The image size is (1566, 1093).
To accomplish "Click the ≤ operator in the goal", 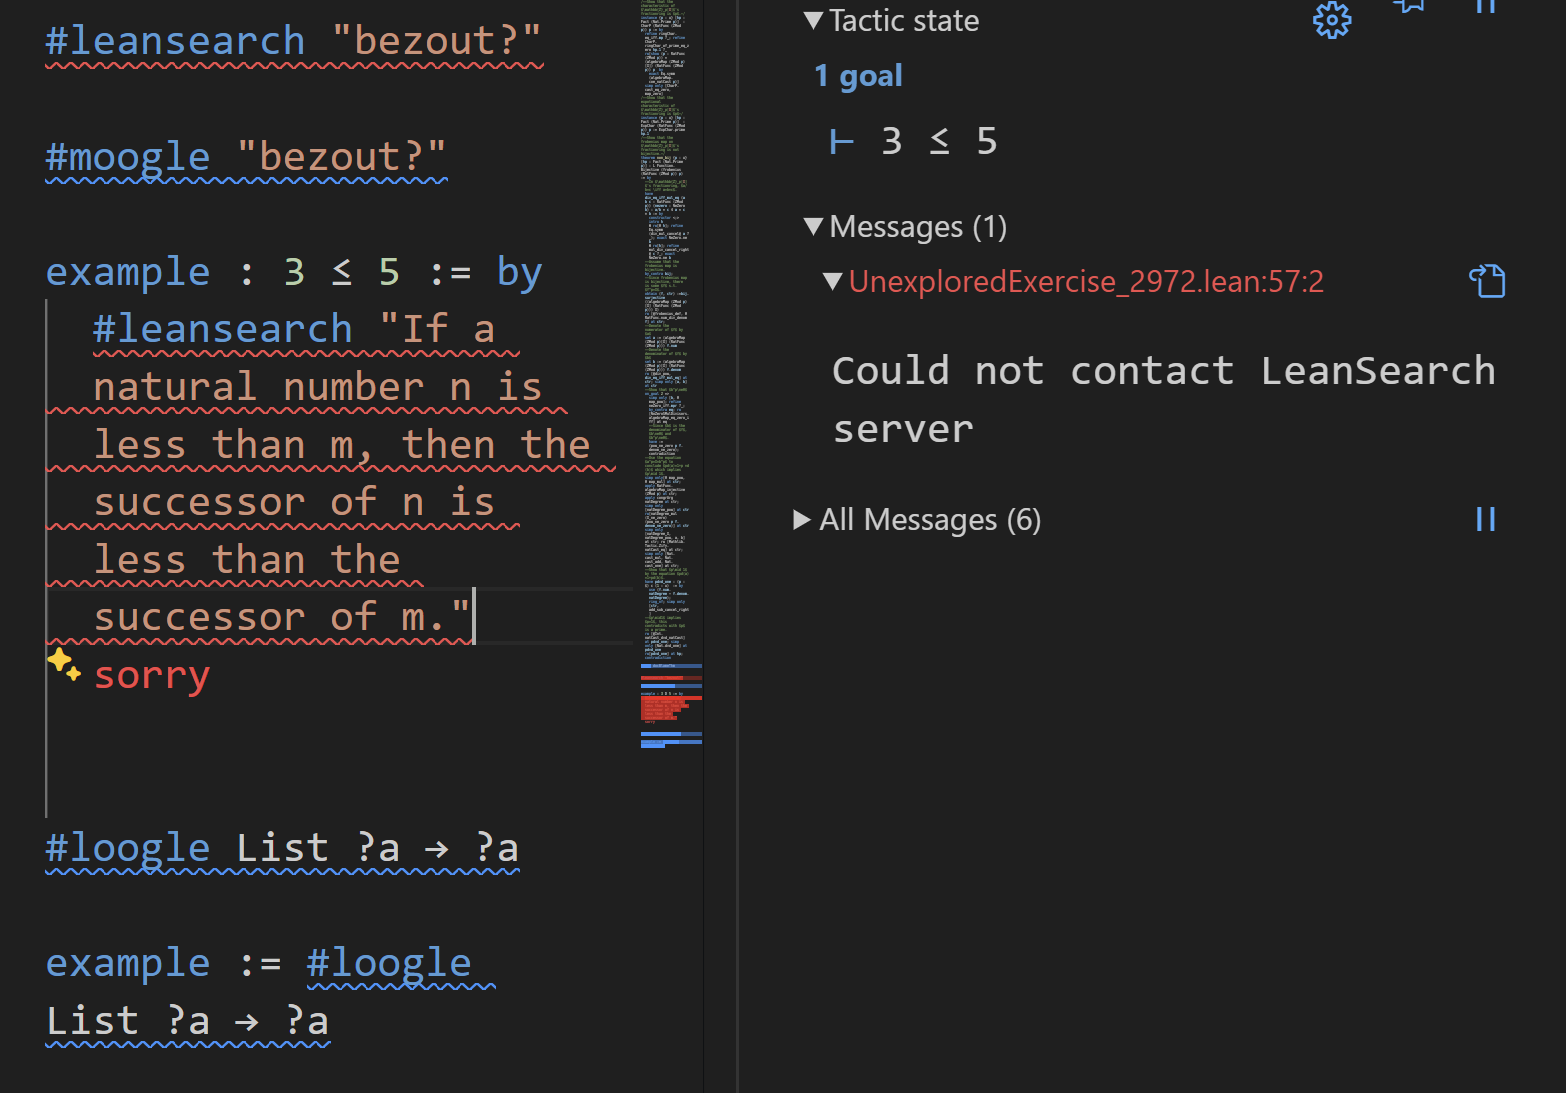I will pyautogui.click(x=939, y=142).
